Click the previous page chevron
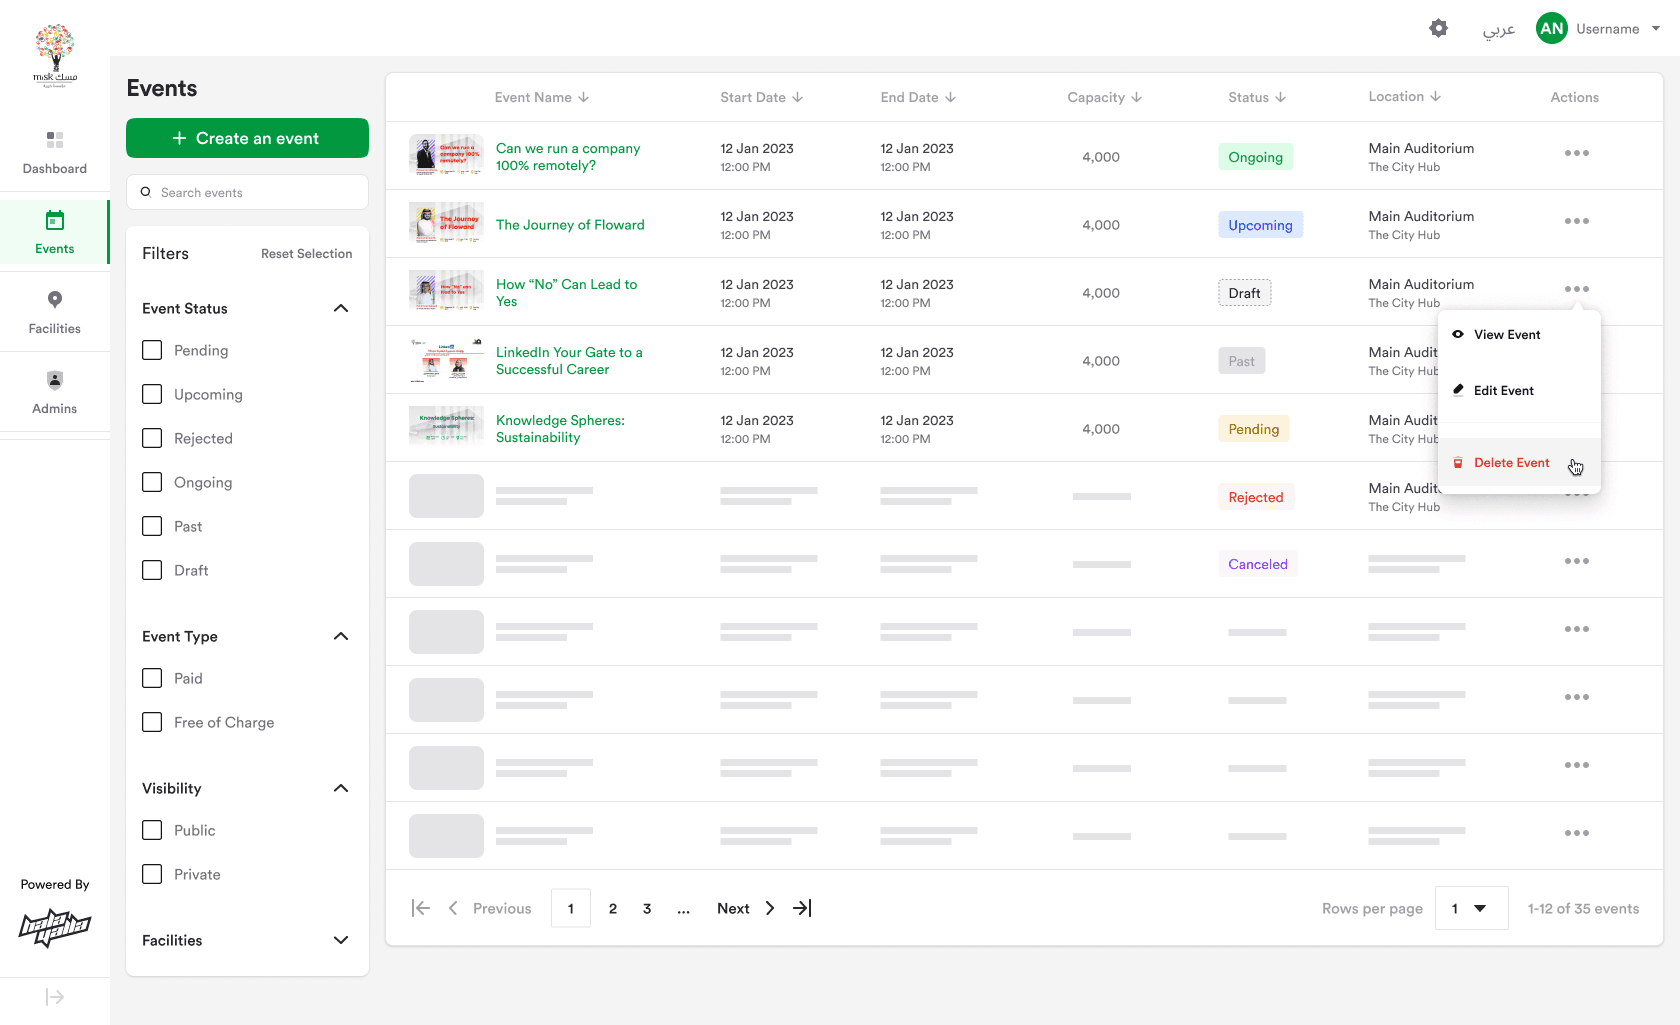 (x=453, y=908)
